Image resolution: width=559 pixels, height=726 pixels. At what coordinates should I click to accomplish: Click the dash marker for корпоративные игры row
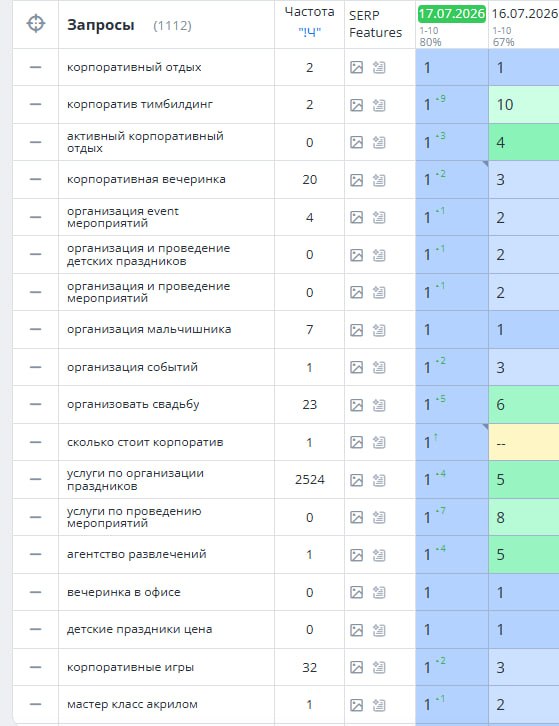tap(36, 667)
